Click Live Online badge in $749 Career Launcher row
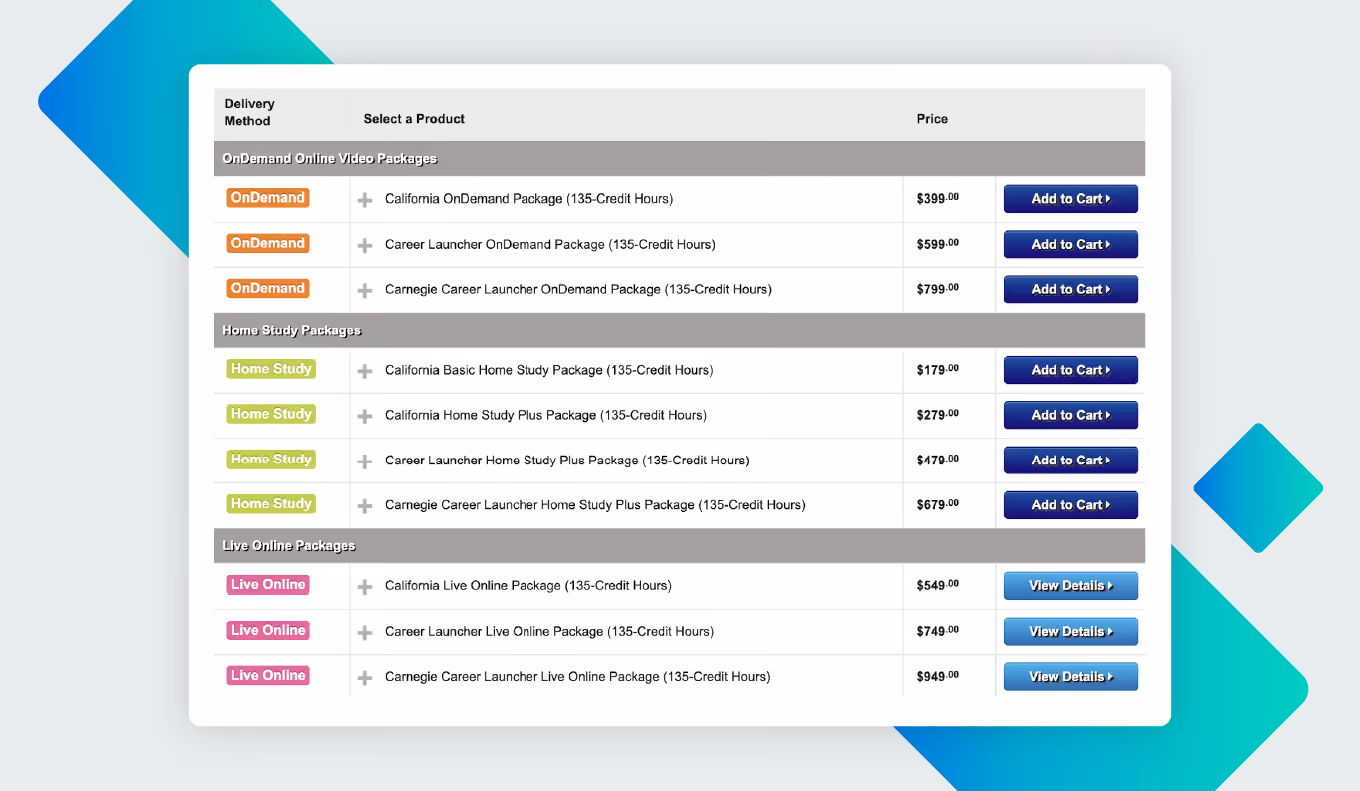The width and height of the screenshot is (1360, 791). tap(268, 630)
